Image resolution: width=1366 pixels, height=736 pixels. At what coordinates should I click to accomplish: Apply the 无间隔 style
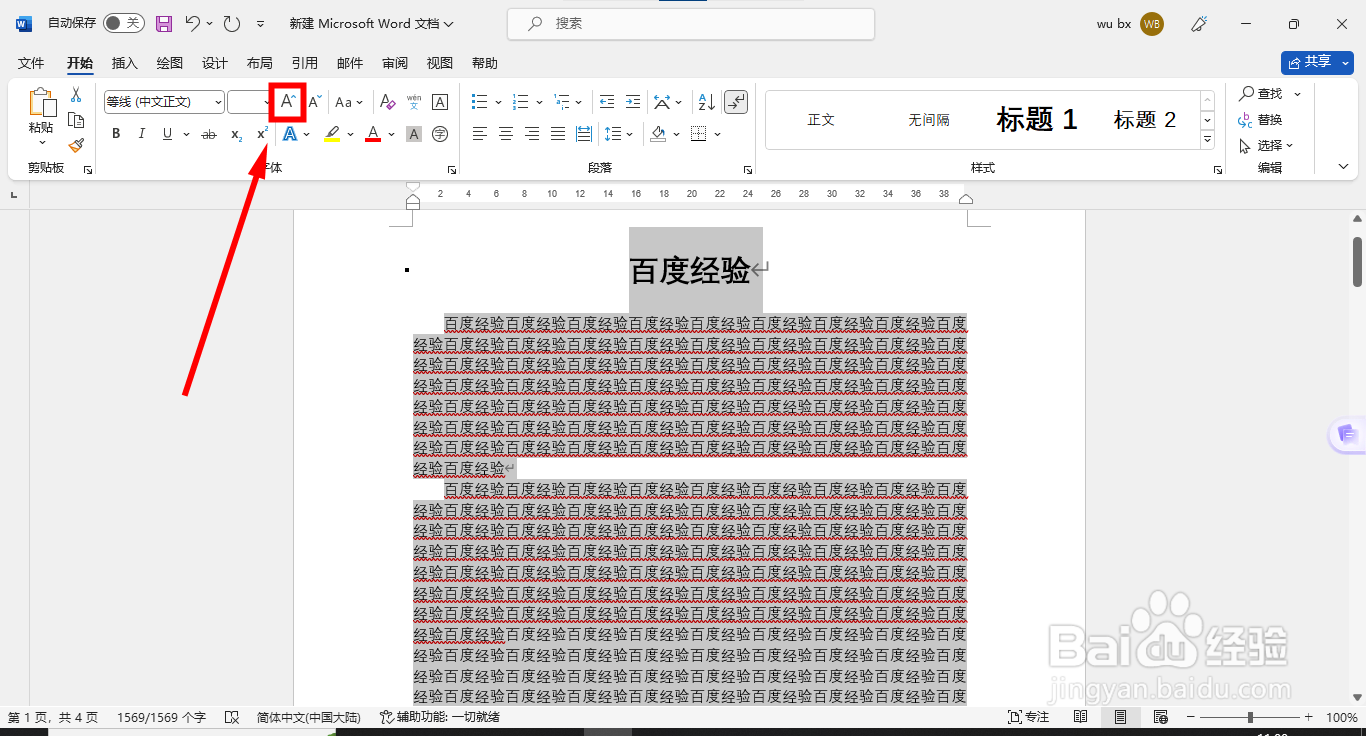point(929,120)
